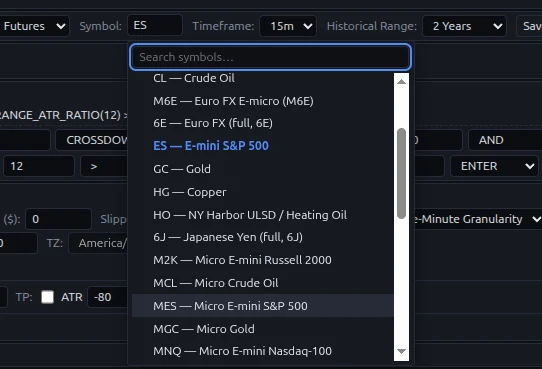The image size is (542, 369).
Task: Select HO — NY Harbor ULSD / Heating Oil
Action: (x=263, y=215)
